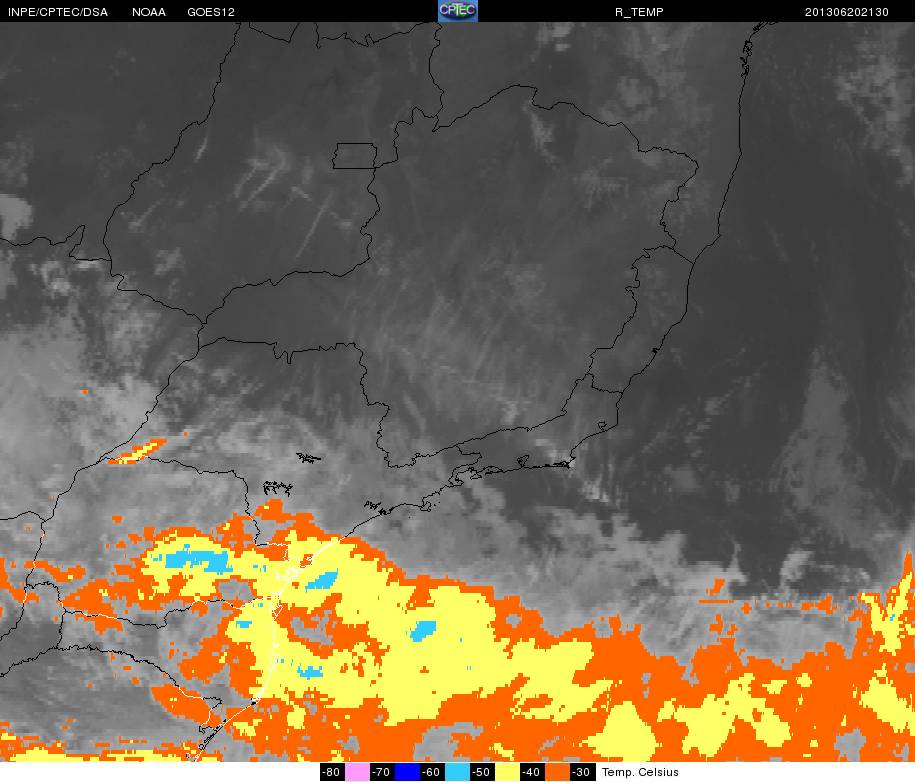Click the -60 legend value

[x=432, y=772]
